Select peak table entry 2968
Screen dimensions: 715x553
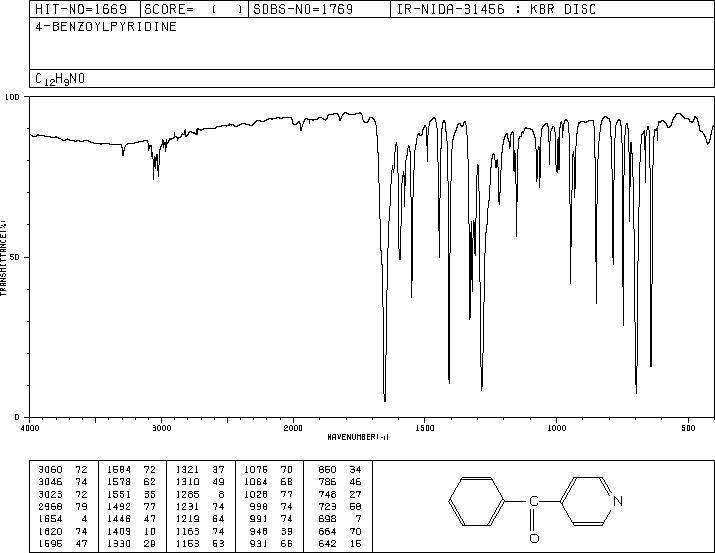click(51, 506)
